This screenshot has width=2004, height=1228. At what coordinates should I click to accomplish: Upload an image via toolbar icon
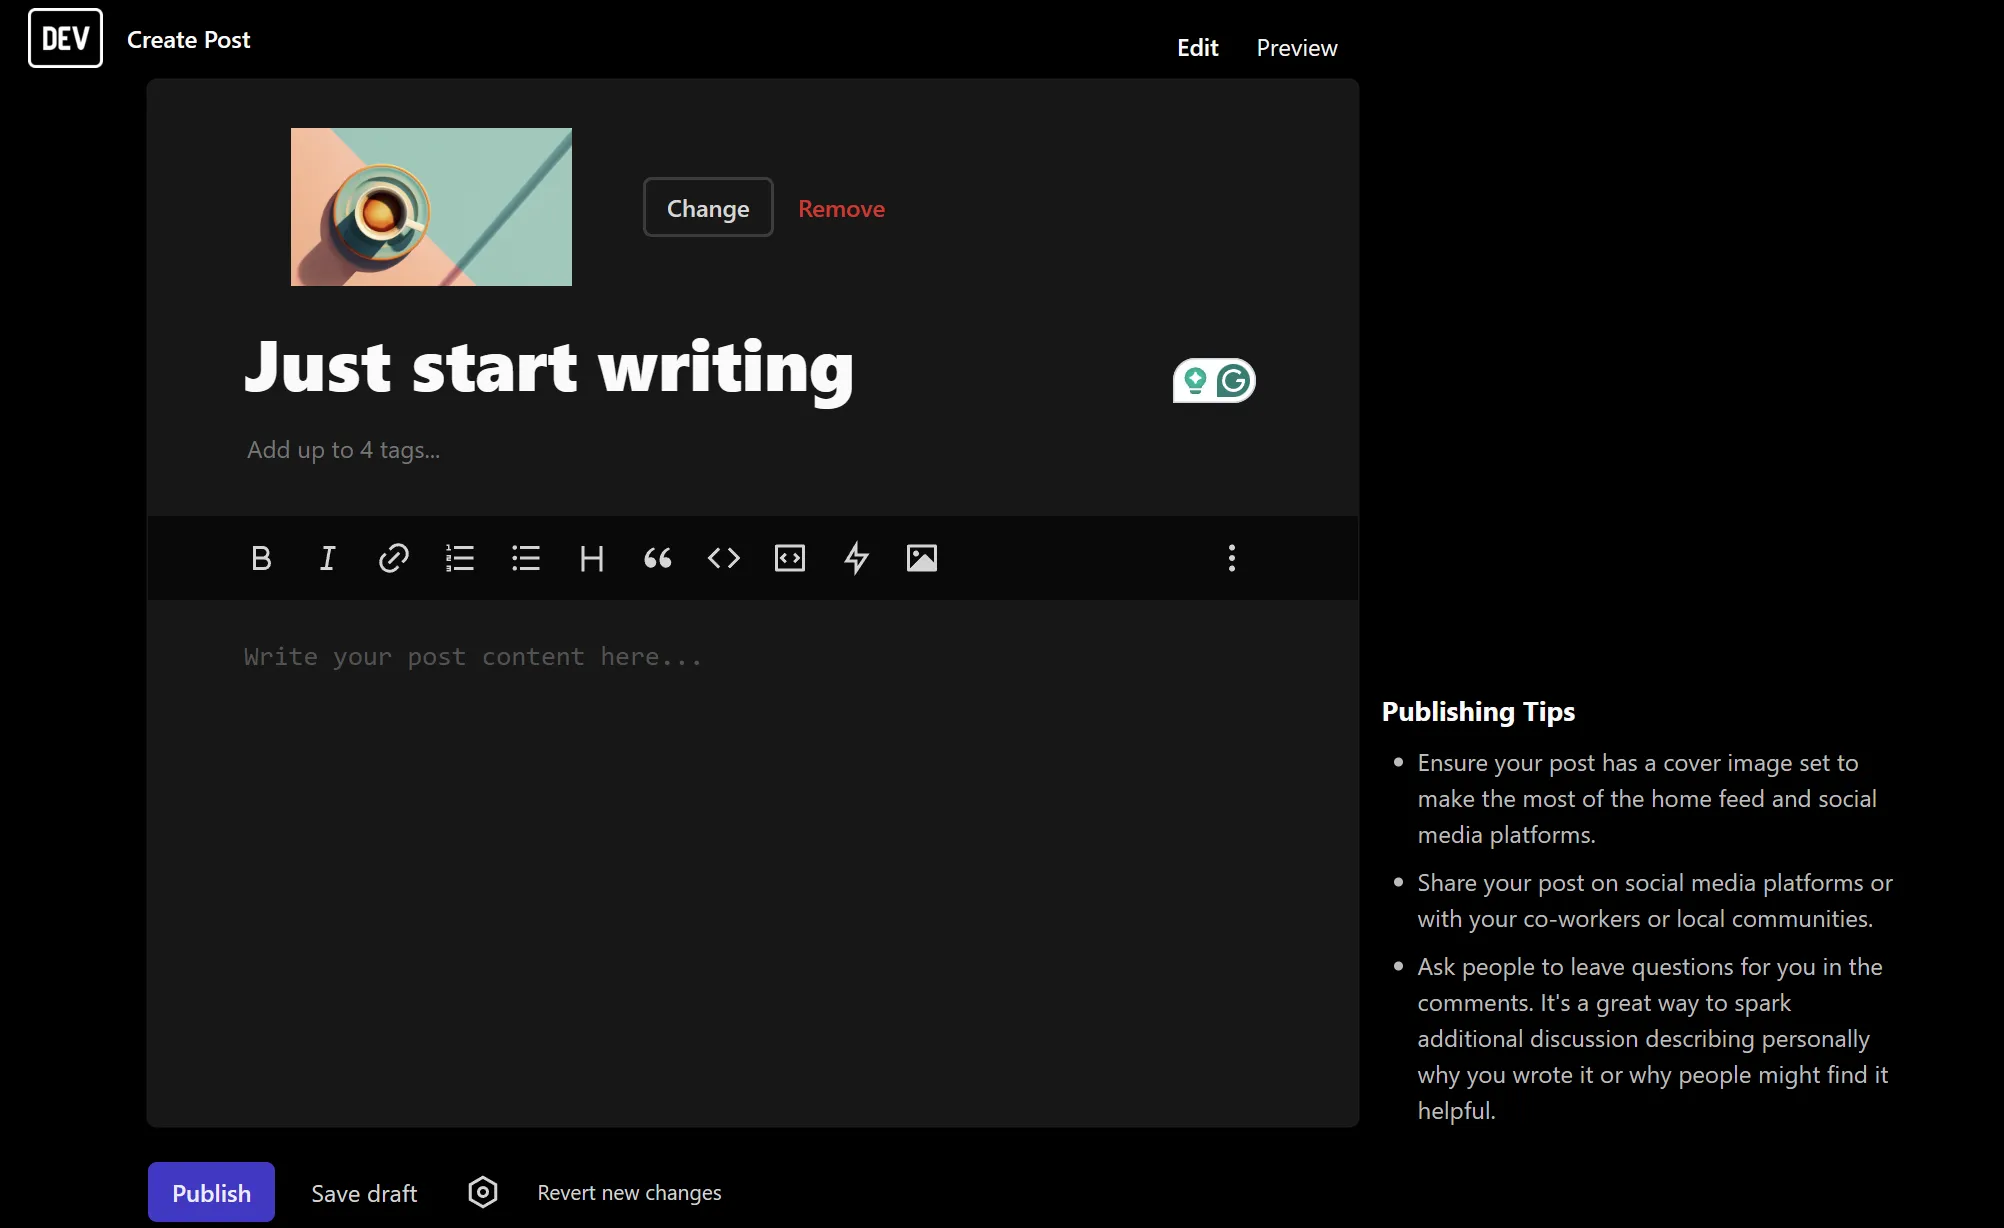[x=922, y=558]
